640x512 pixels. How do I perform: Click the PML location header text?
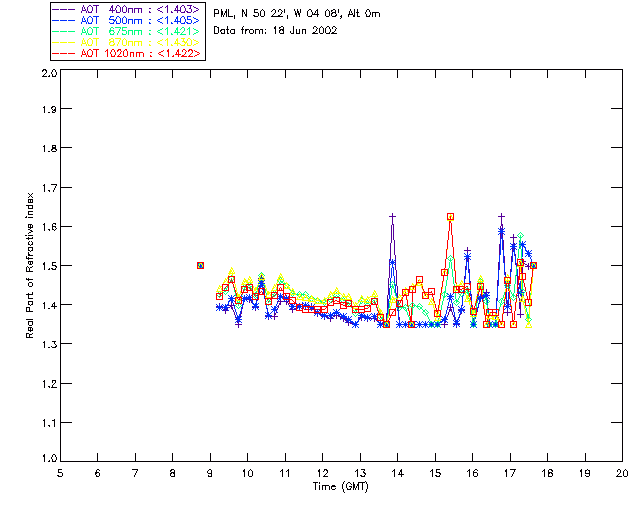pyautogui.click(x=297, y=14)
